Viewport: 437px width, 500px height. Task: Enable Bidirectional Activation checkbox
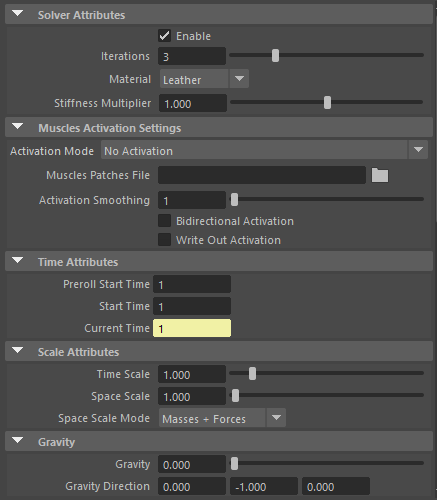[x=164, y=221]
